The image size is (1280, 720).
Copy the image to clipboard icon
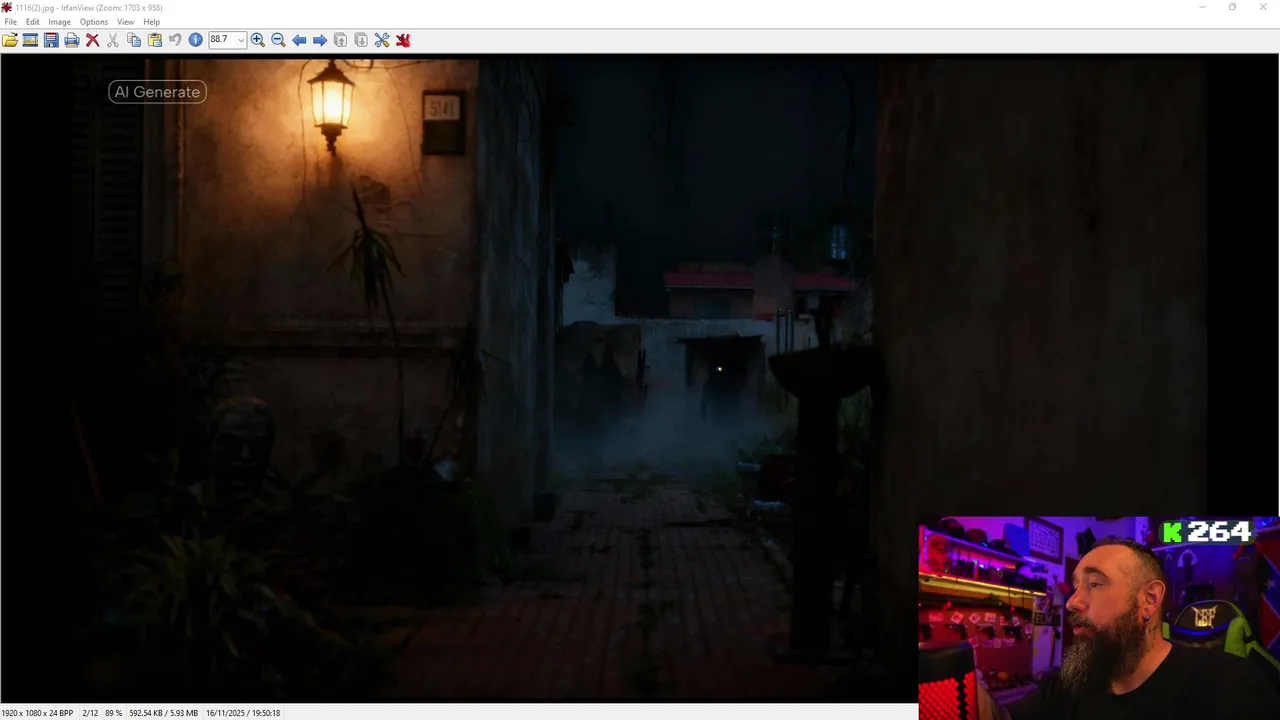click(x=134, y=40)
